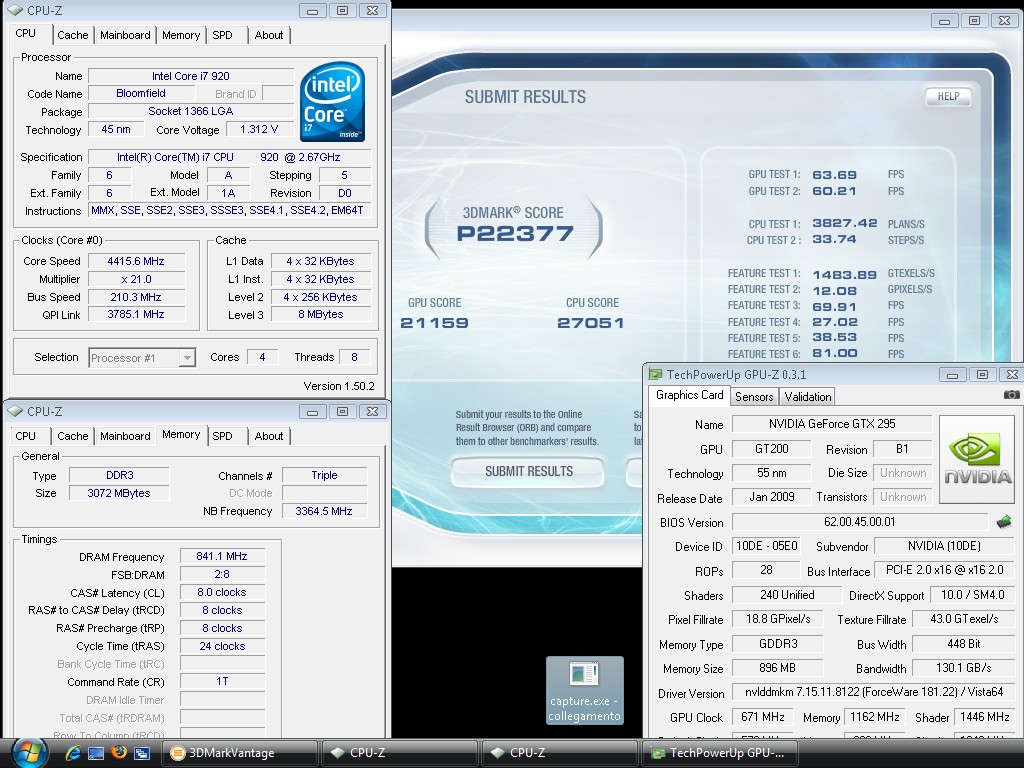Image resolution: width=1024 pixels, height=768 pixels.
Task: Click the Command Rate value "1T"
Action: tap(222, 681)
